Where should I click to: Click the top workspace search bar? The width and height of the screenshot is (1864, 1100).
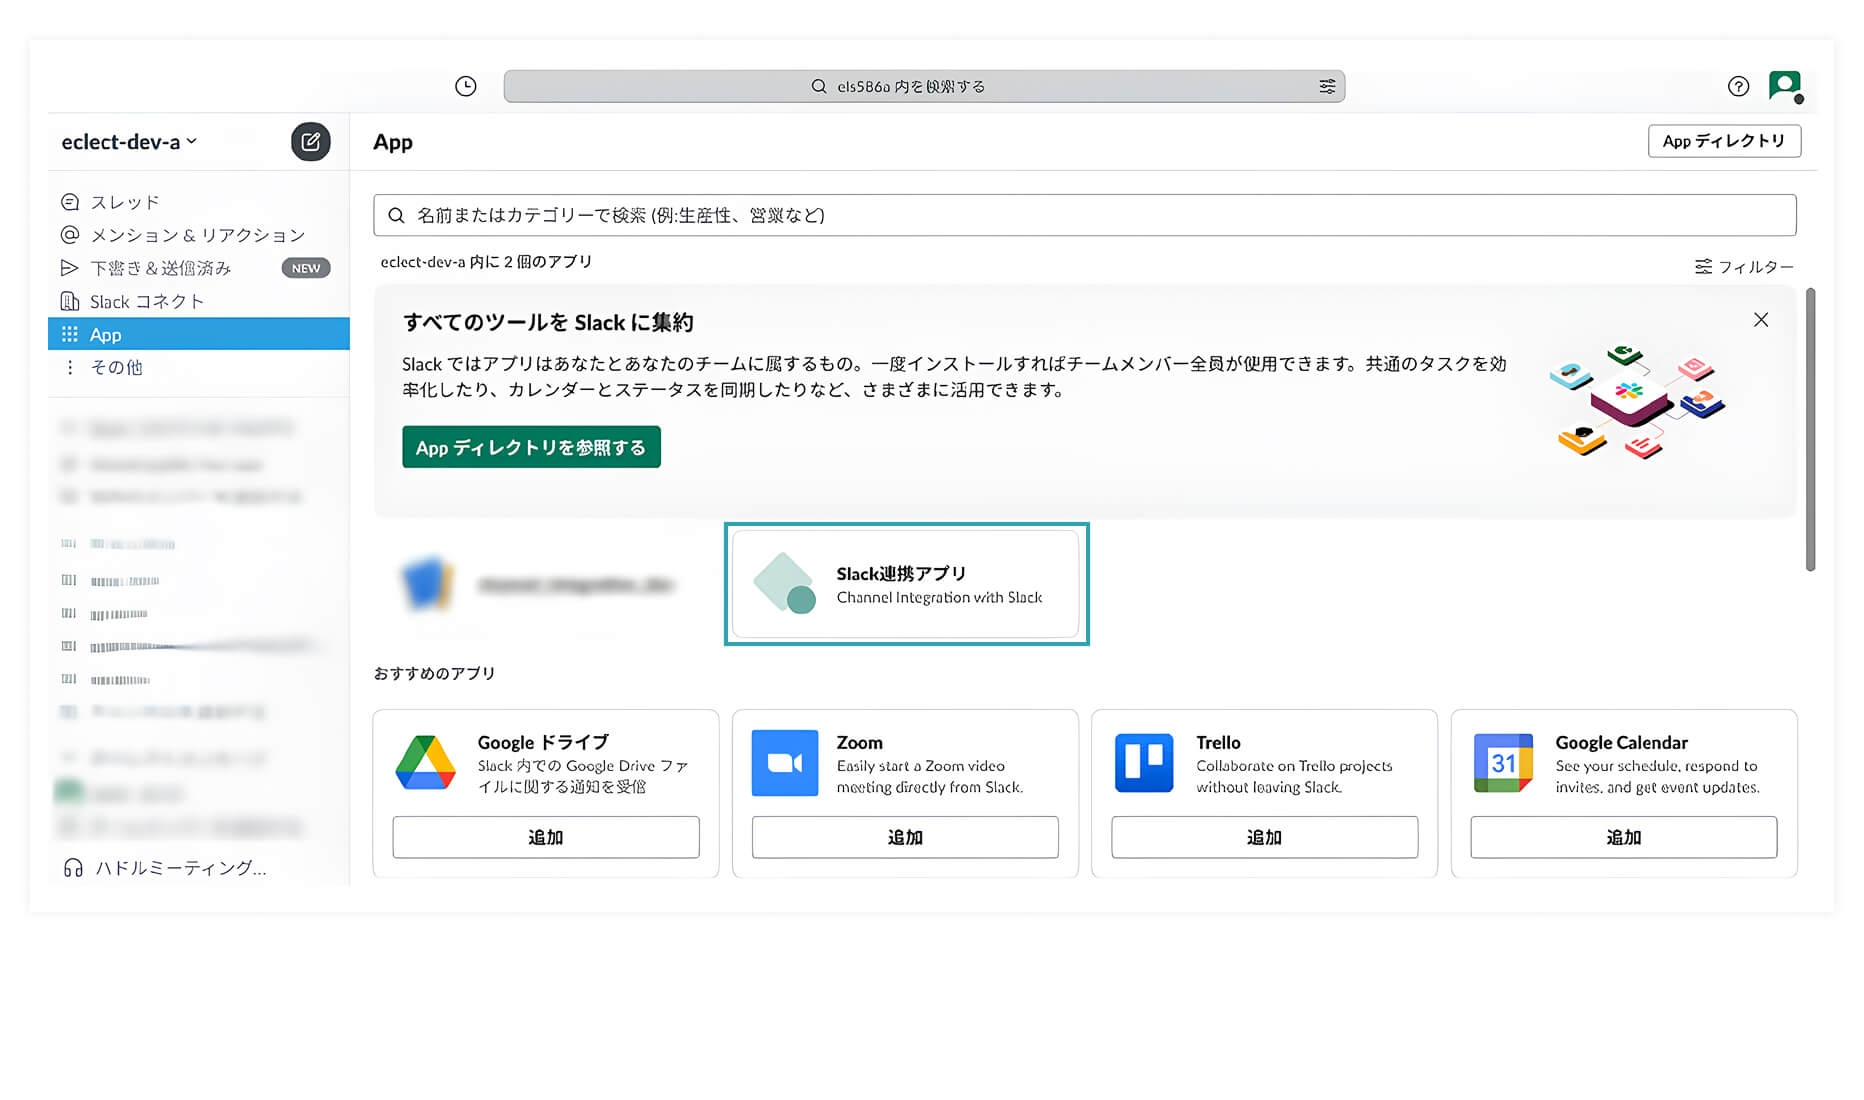(924, 86)
